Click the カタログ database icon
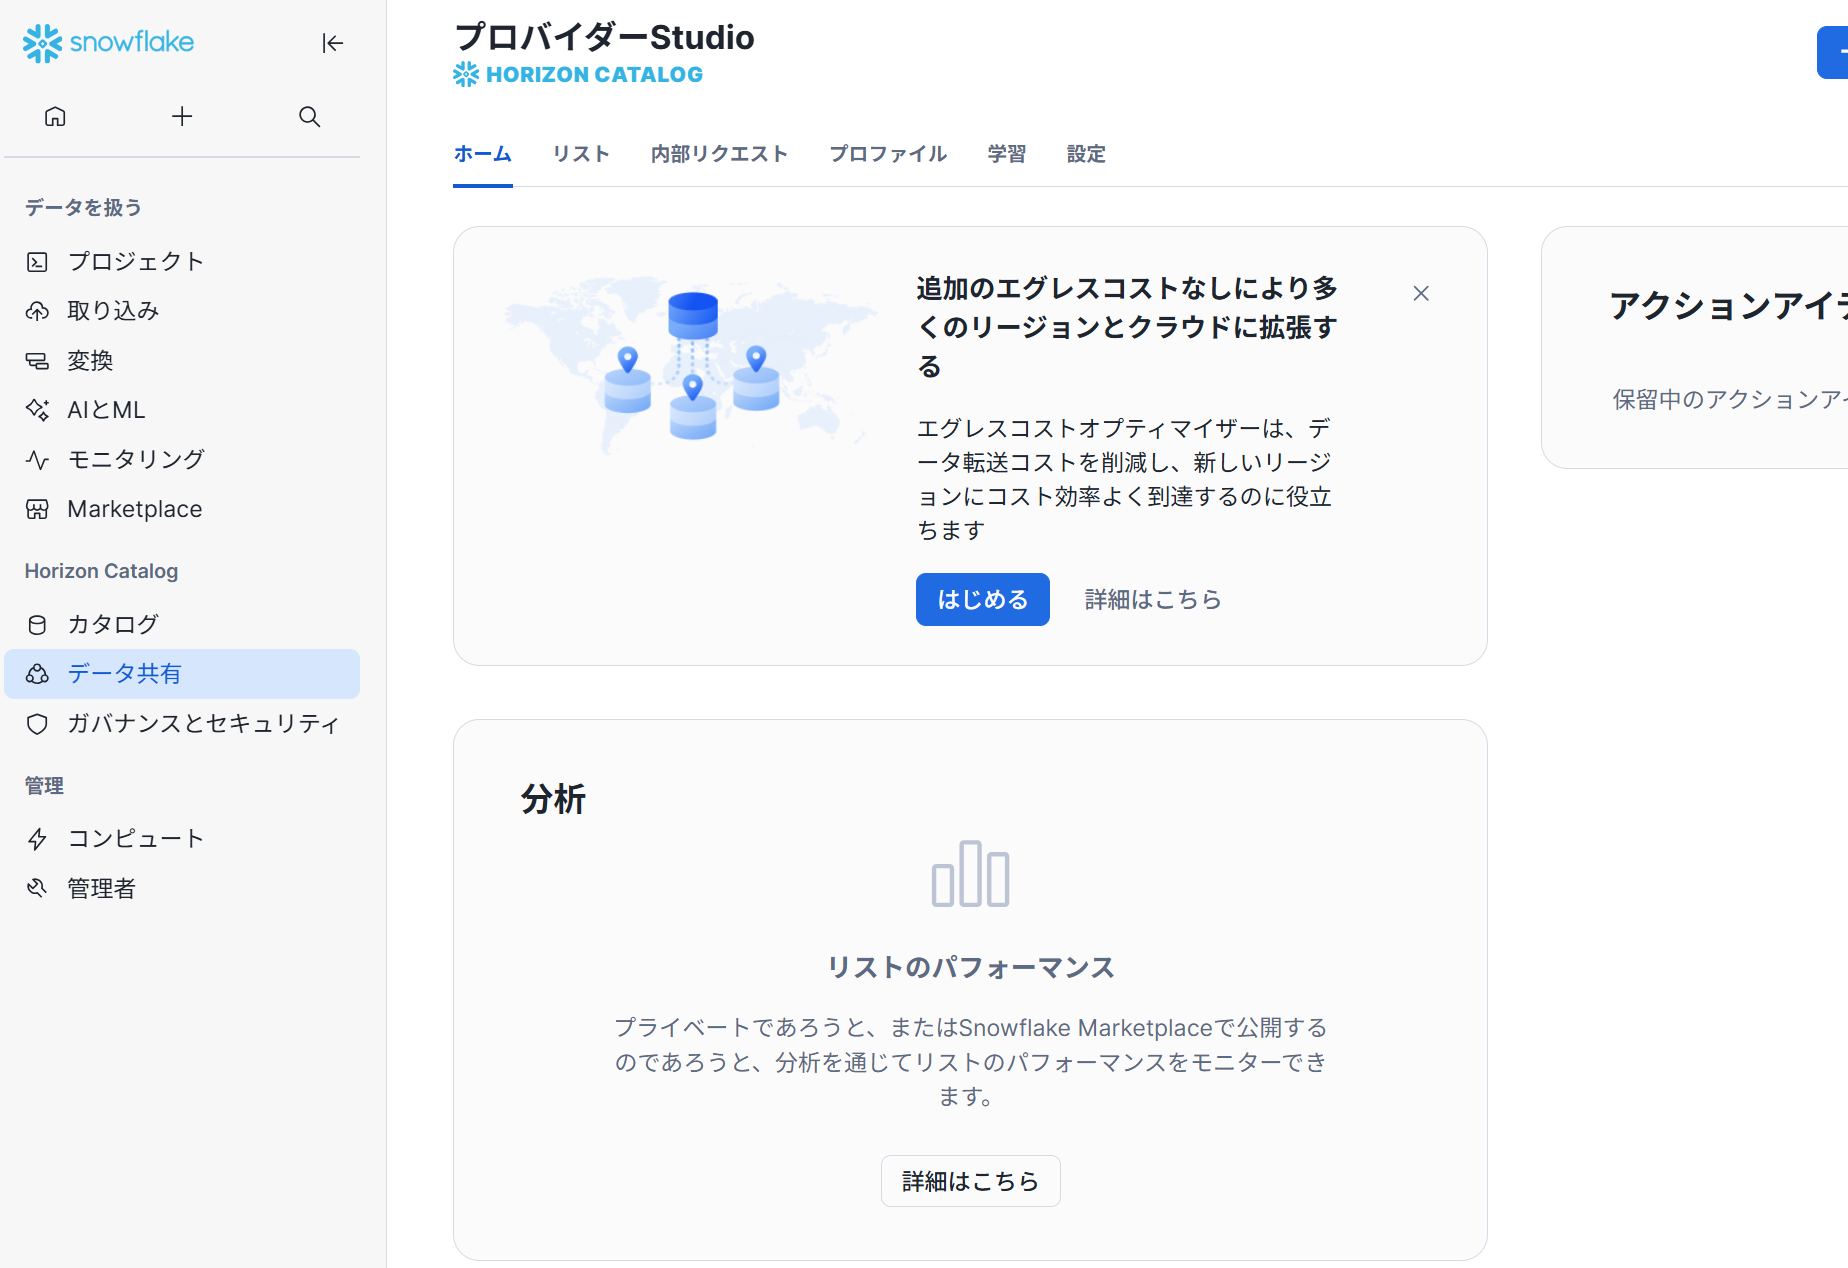1848x1268 pixels. [x=37, y=625]
